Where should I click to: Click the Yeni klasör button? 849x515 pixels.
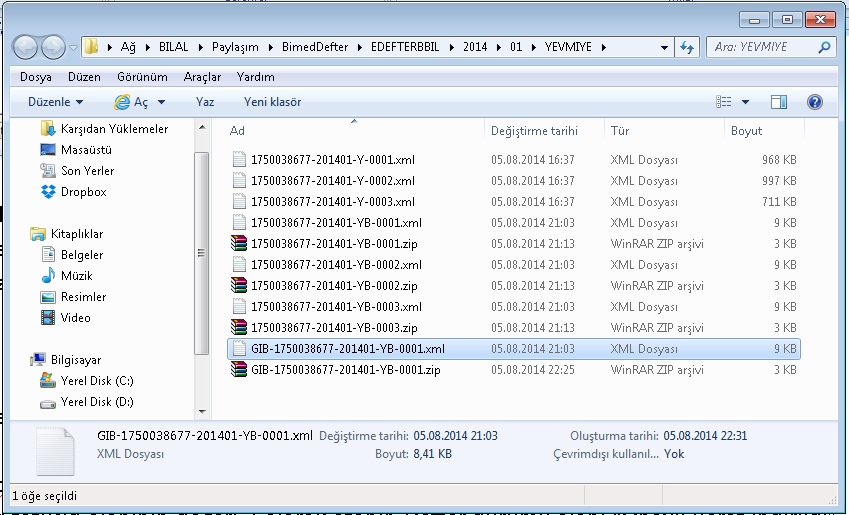coord(272,102)
